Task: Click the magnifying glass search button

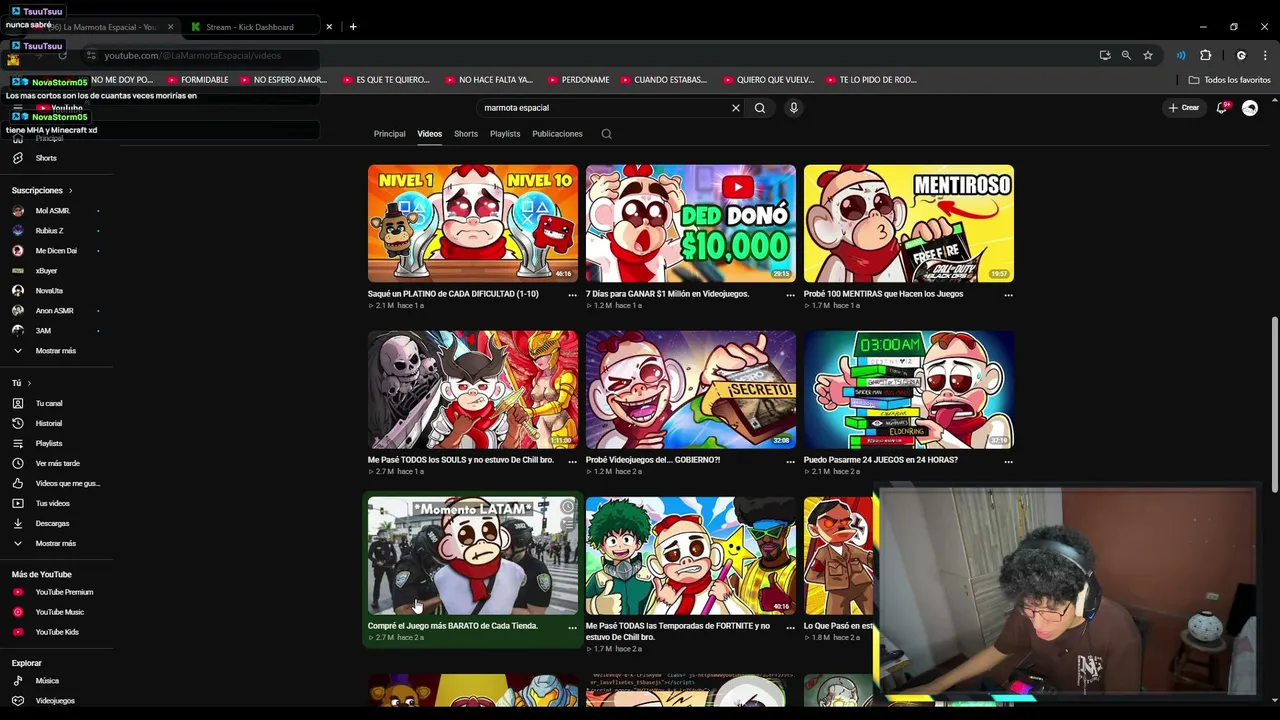Action: [x=760, y=108]
